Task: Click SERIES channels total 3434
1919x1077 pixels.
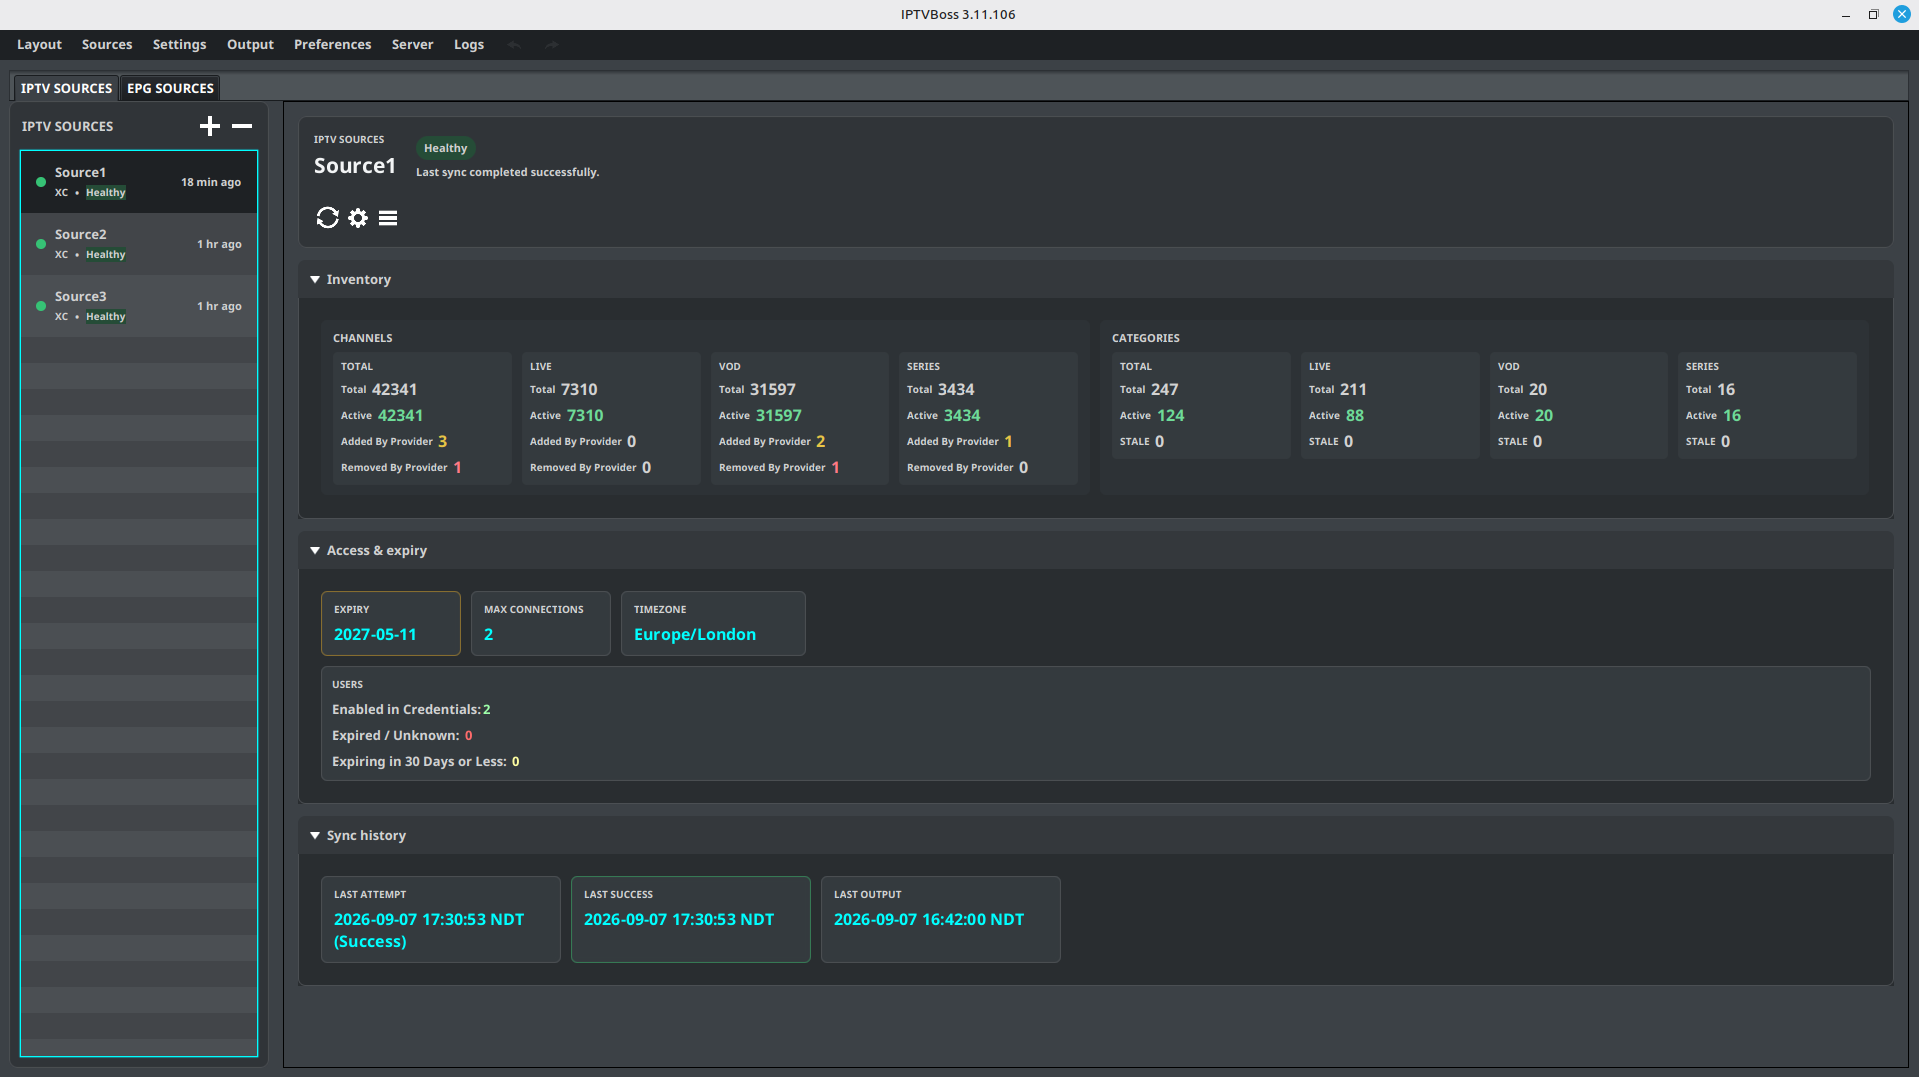Action: click(956, 389)
